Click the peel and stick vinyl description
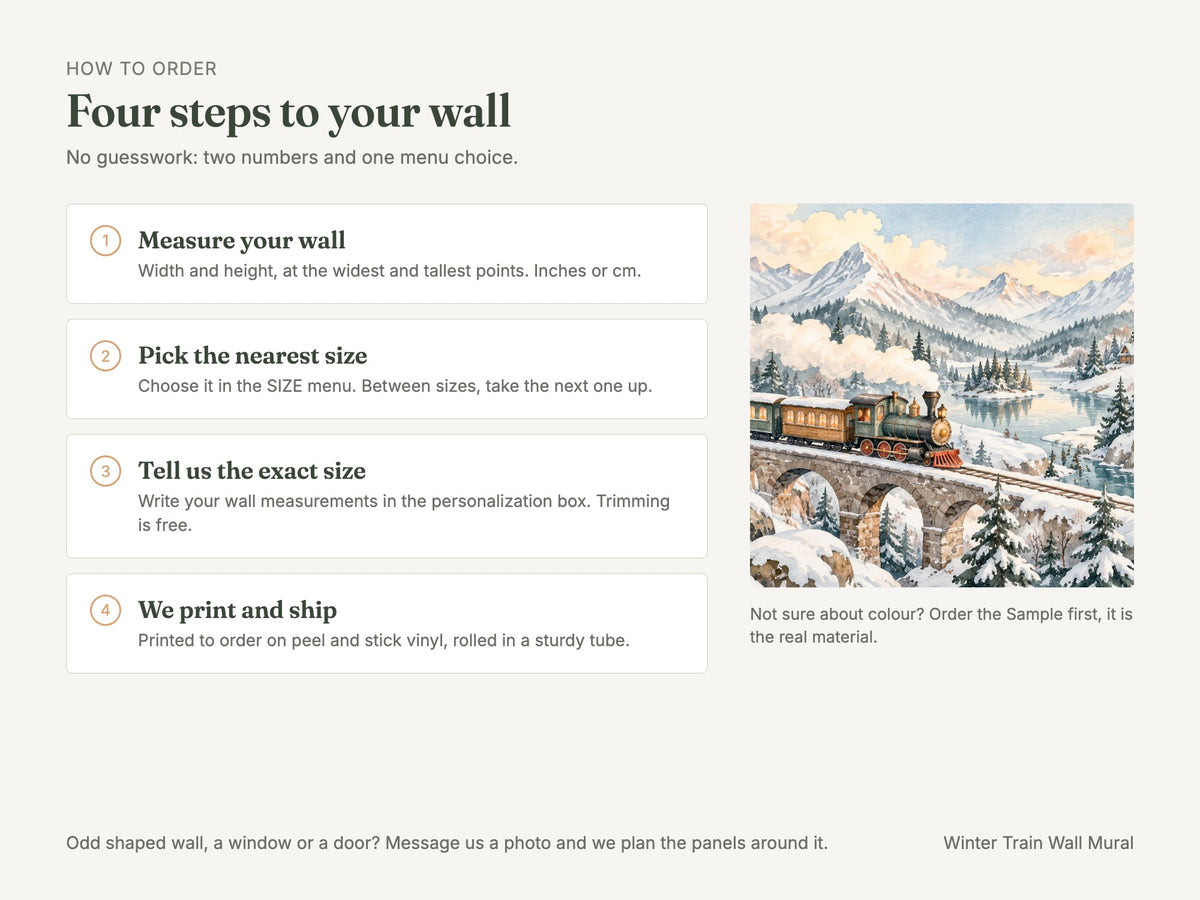Viewport: 1200px width, 900px height. tap(384, 640)
